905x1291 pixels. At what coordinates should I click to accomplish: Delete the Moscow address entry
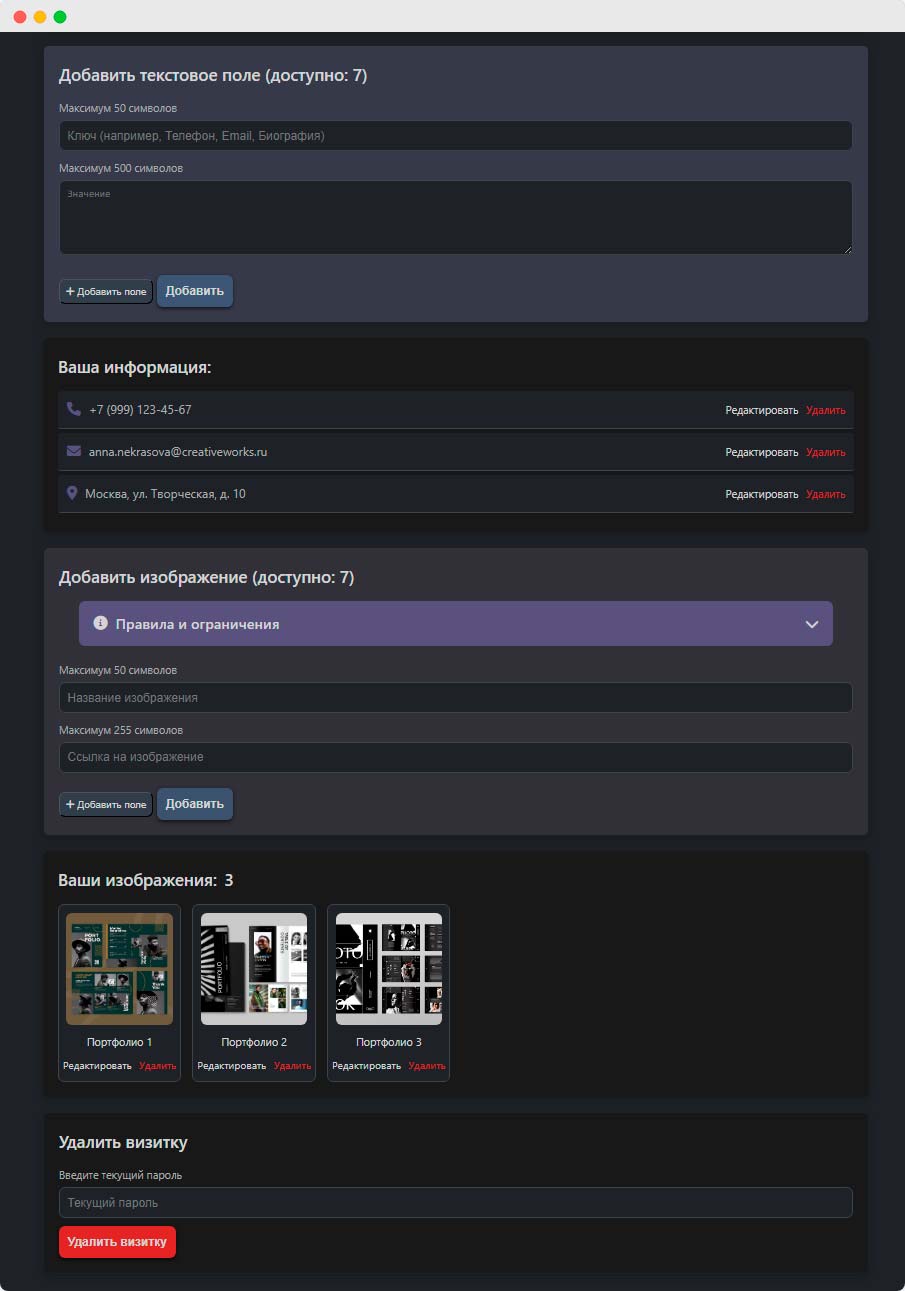(825, 494)
